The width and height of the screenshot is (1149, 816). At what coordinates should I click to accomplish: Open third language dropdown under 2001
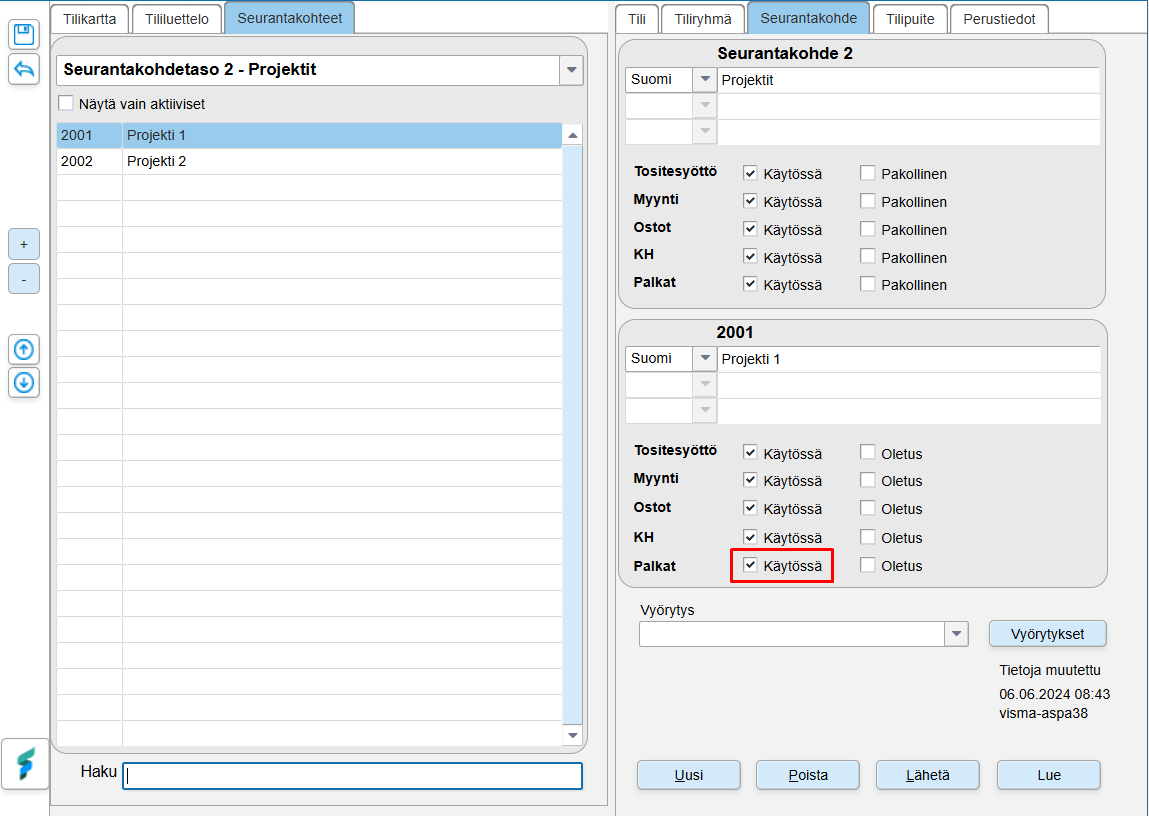point(705,410)
